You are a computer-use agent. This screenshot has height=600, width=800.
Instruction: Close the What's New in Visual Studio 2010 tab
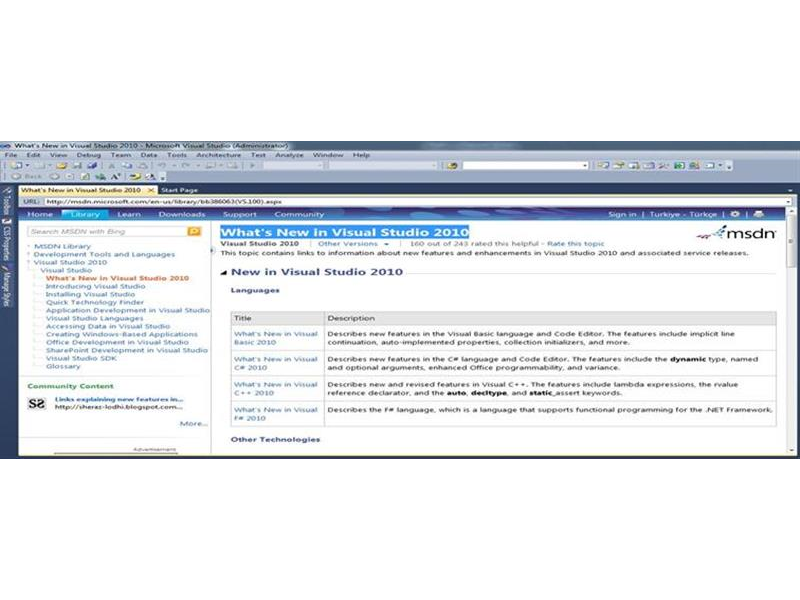click(x=151, y=190)
